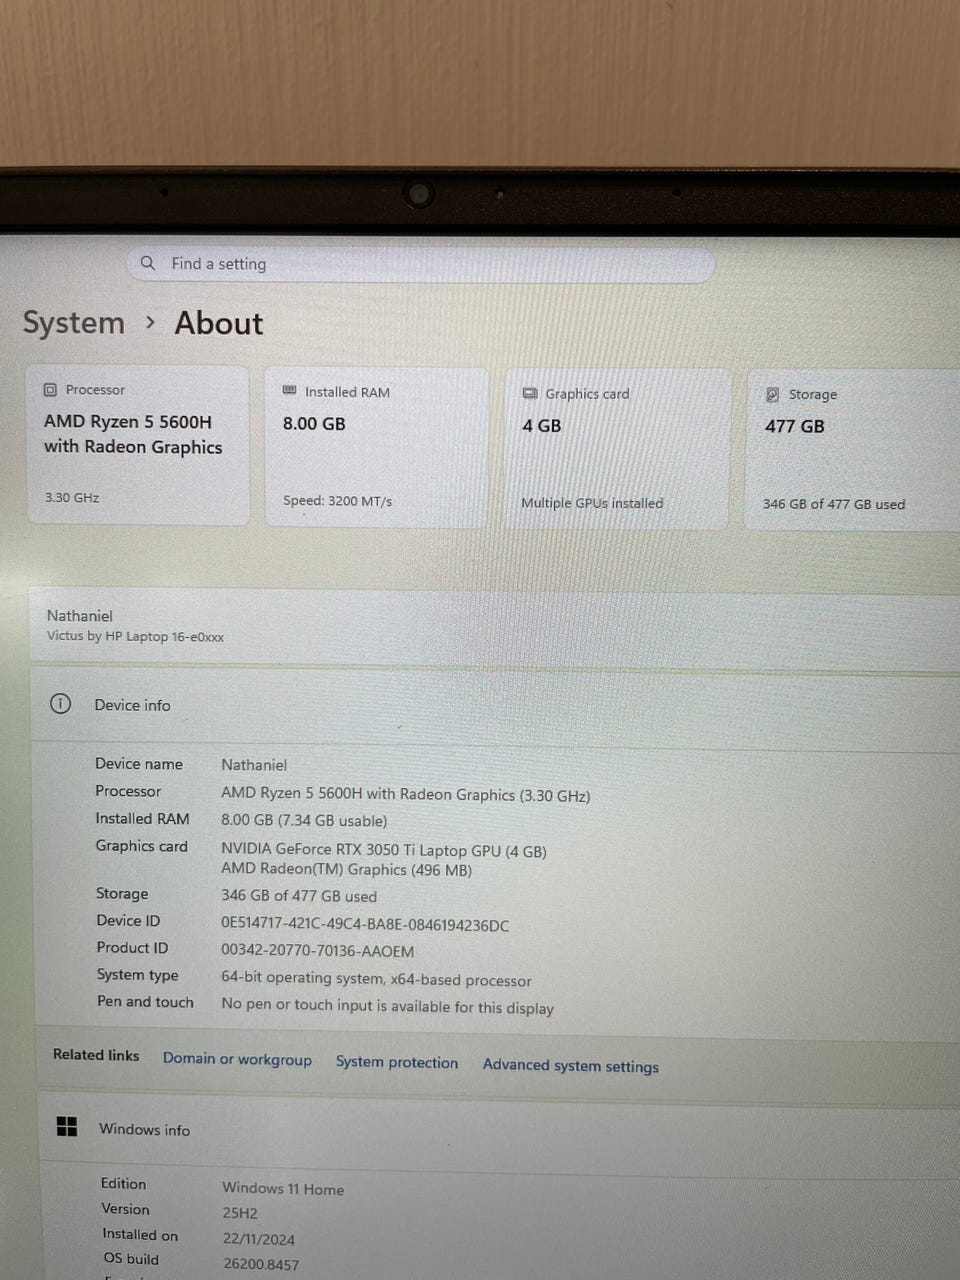Click the About page heading
The image size is (960, 1280).
[x=219, y=323]
